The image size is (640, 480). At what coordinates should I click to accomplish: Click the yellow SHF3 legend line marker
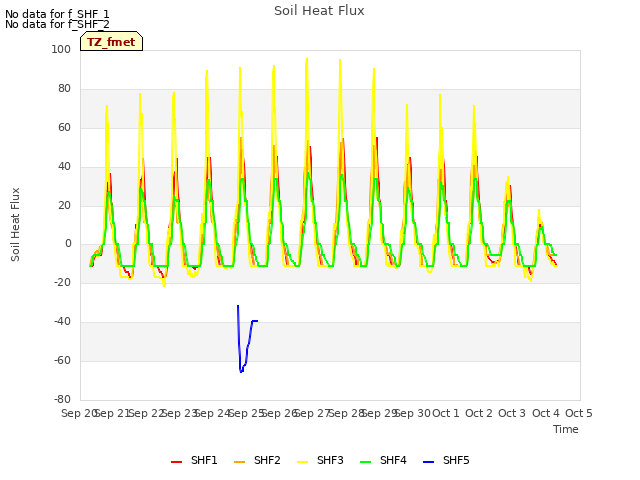pos(302,462)
